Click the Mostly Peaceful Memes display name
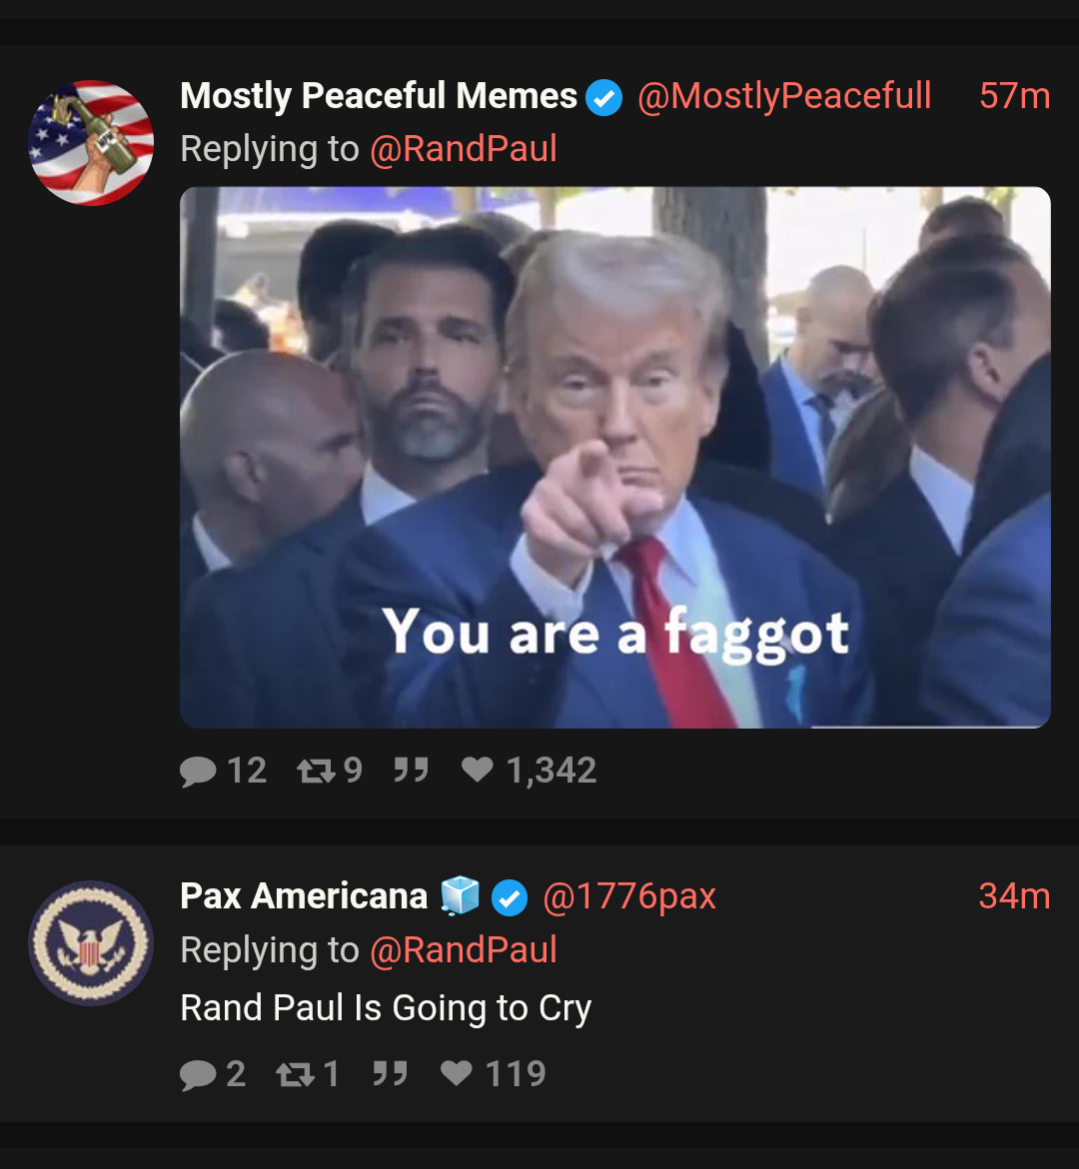 click(379, 95)
